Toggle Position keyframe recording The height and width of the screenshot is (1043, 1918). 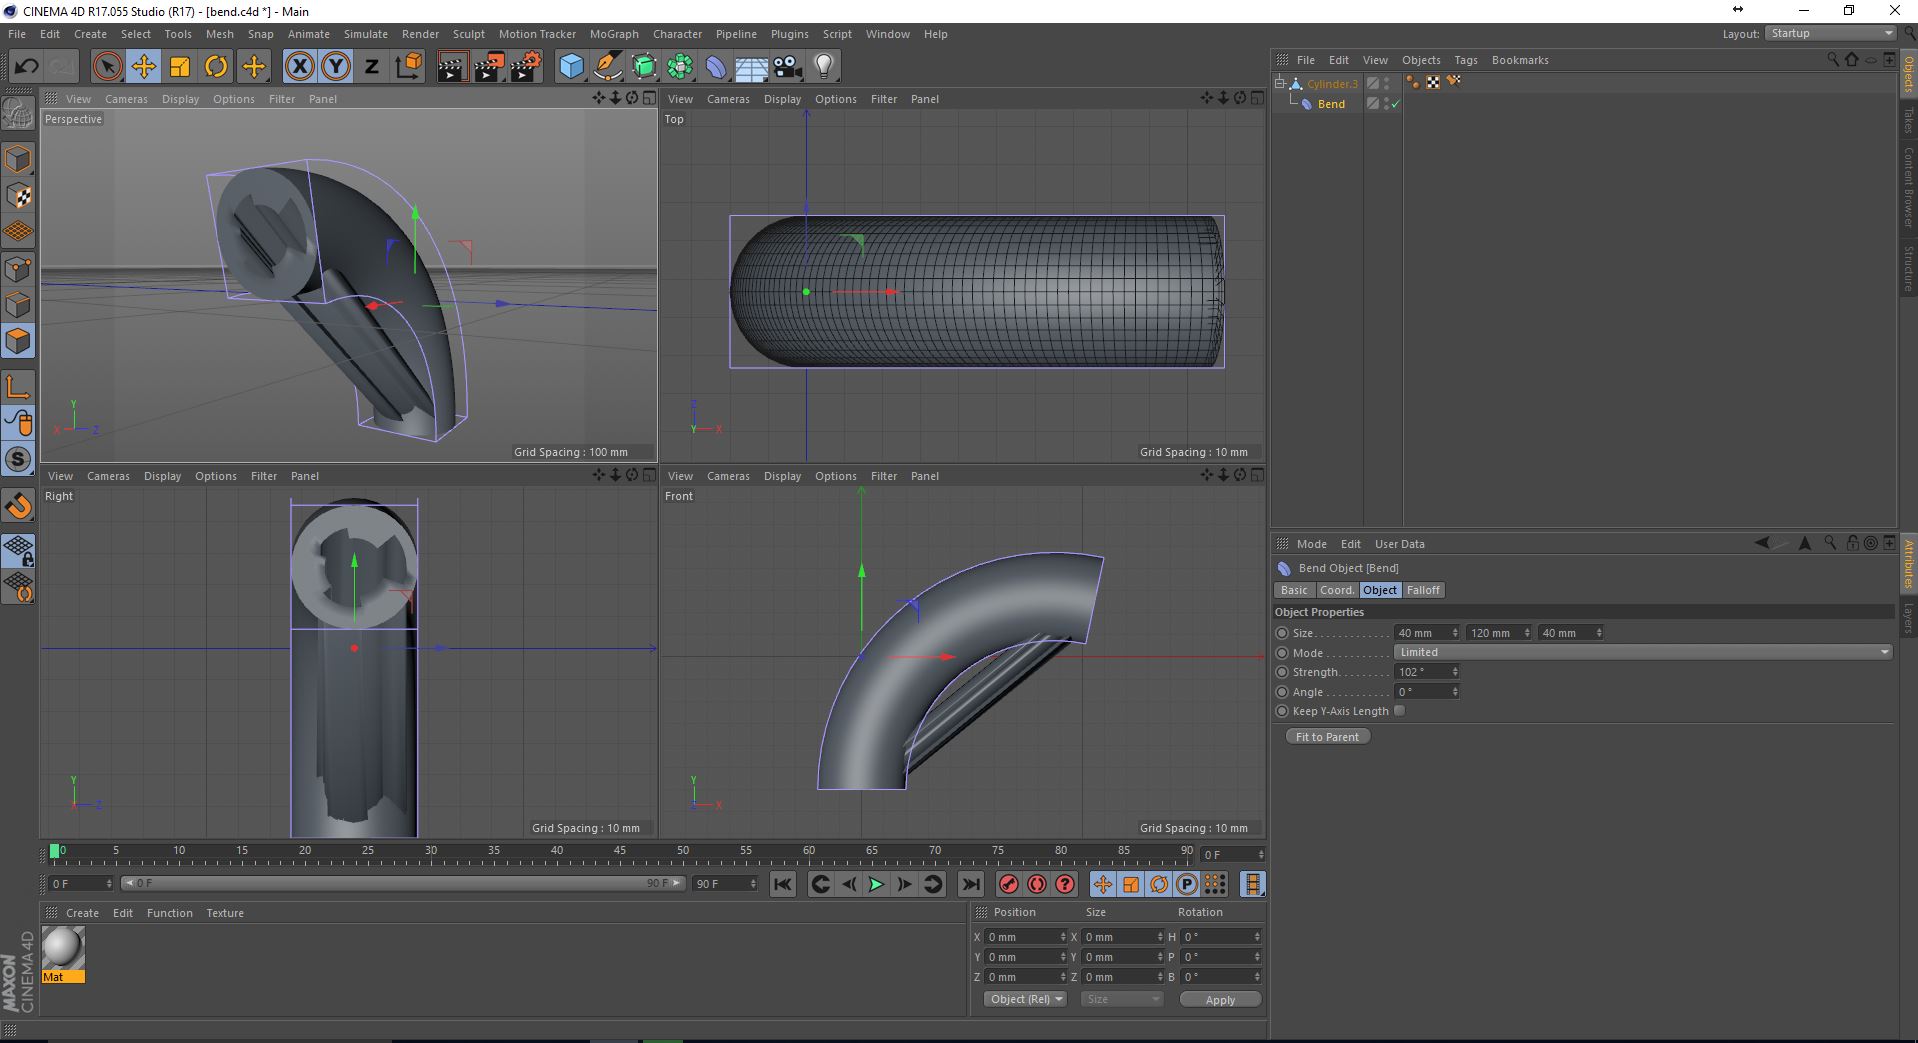coord(1102,884)
